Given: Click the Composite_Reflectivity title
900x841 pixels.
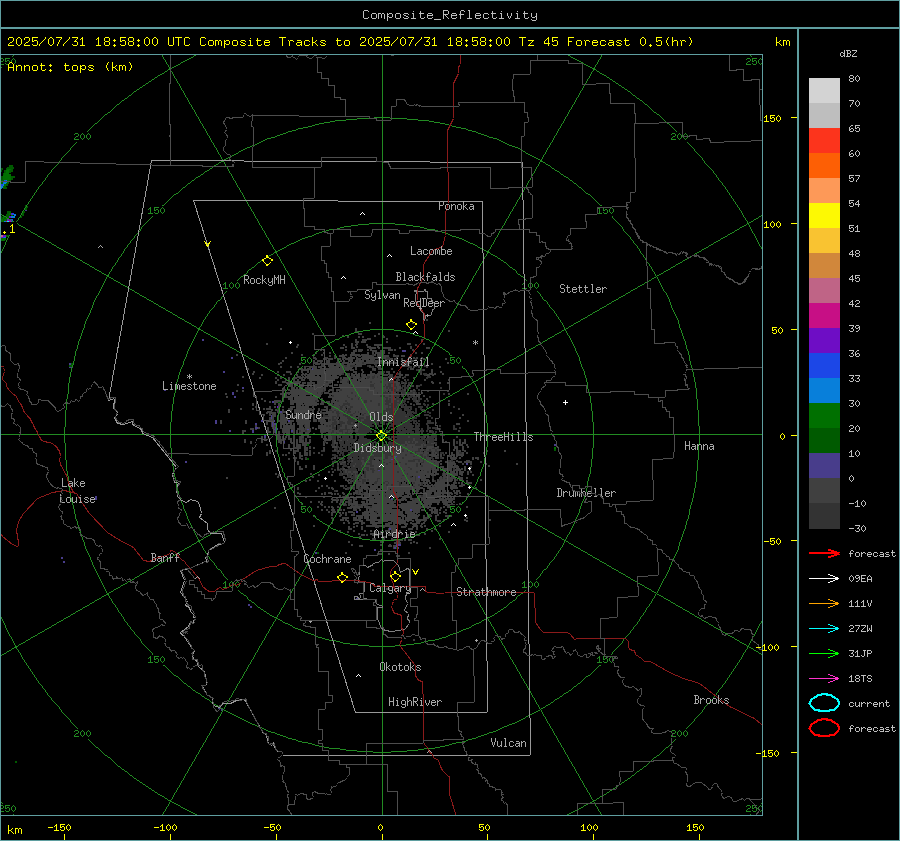Looking at the screenshot, I should (450, 15).
